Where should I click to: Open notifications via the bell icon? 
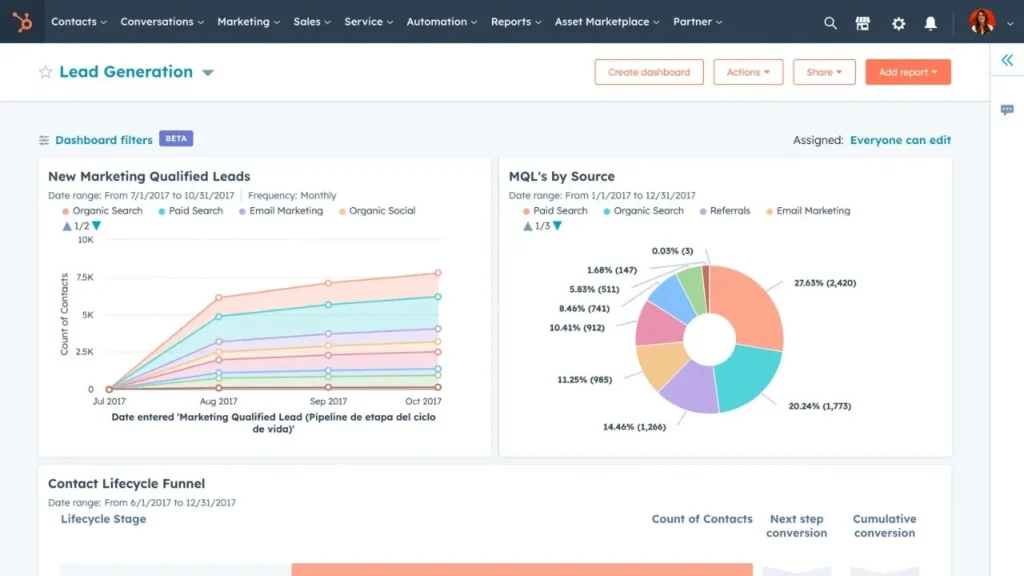tap(931, 23)
